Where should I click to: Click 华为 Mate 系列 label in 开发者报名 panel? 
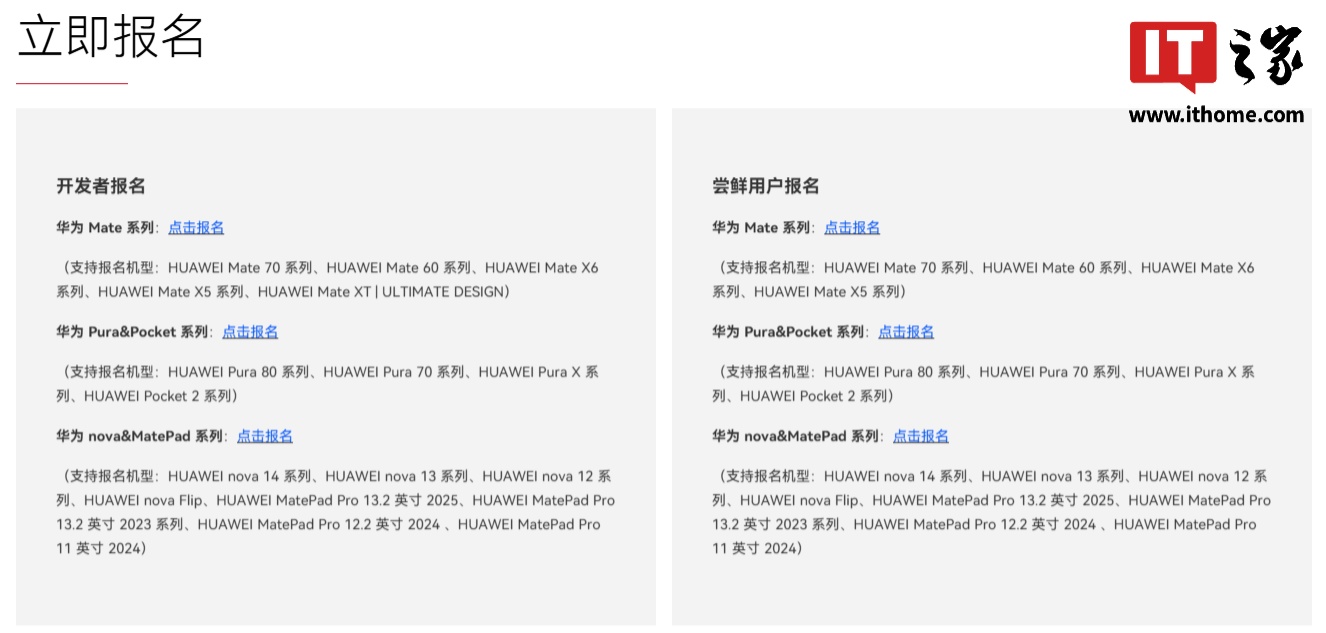pos(106,228)
